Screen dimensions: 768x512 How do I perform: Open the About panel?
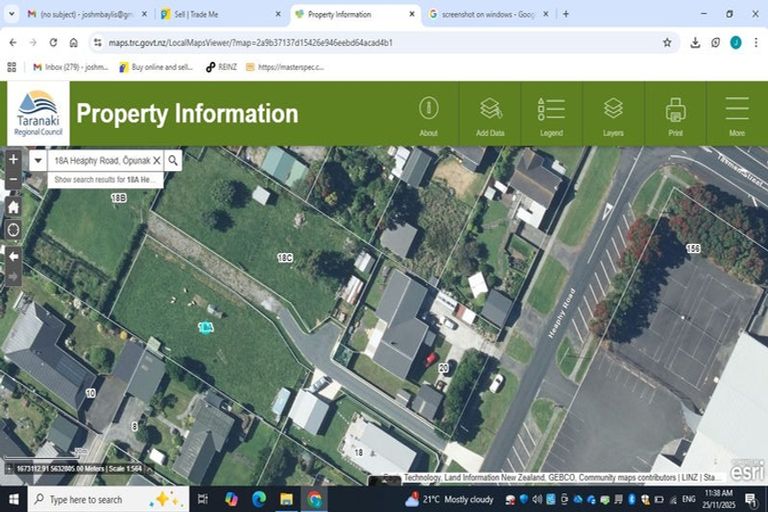point(429,116)
